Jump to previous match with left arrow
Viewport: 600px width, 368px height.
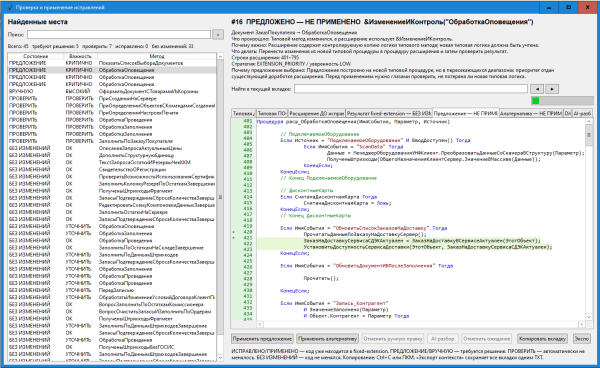(537, 89)
